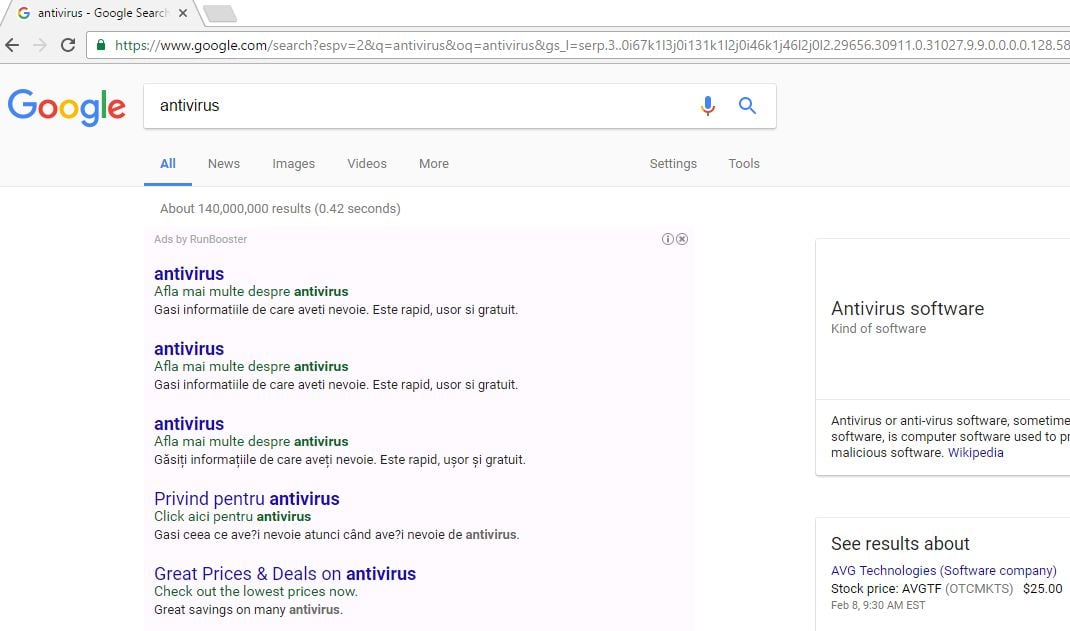Open the first antivirus ad link
Screen dimensions: 1070x631
click(x=189, y=274)
